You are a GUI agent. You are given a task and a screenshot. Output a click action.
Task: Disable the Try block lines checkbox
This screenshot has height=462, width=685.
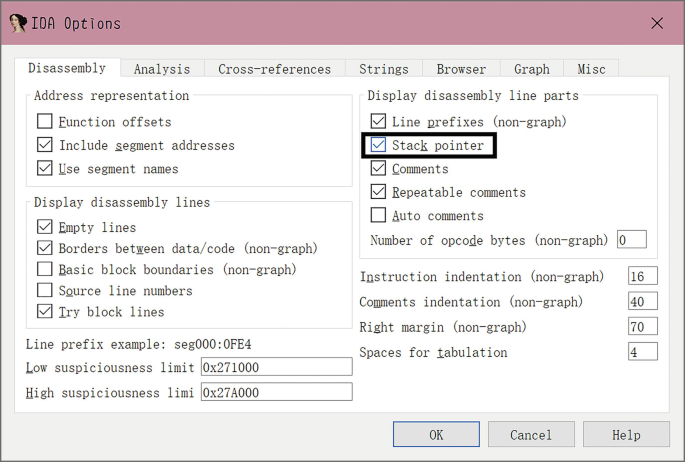[x=45, y=312]
